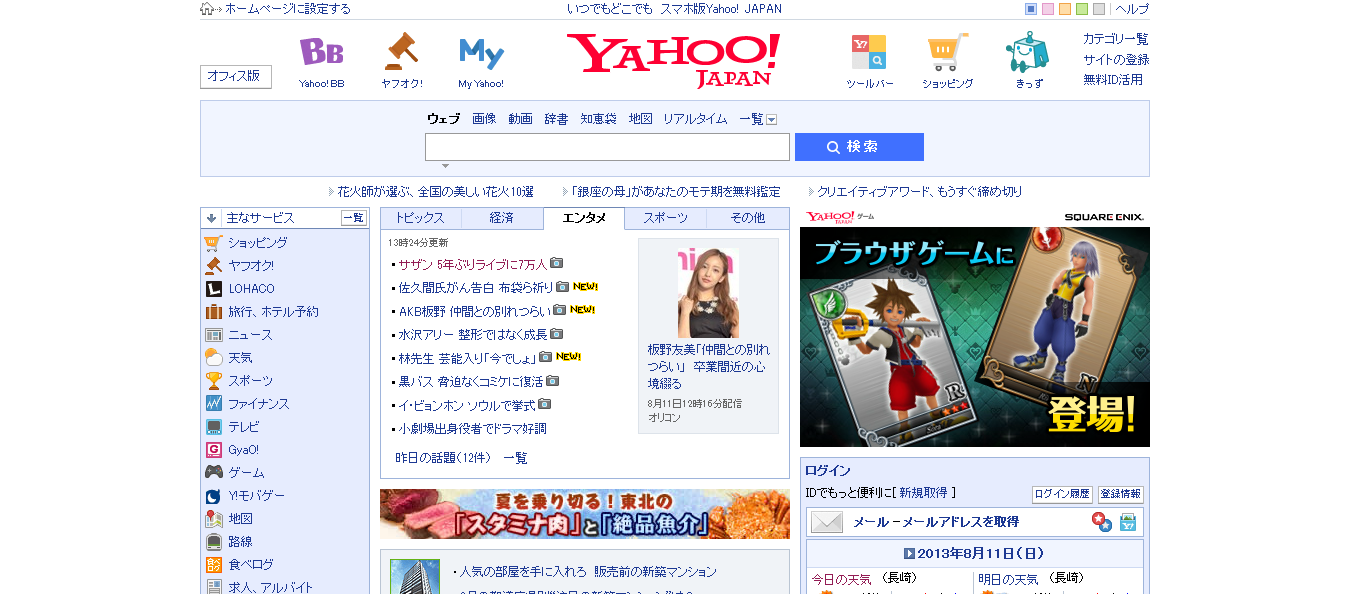Image resolution: width=1349 pixels, height=594 pixels.
Task: Select the gray theme color swatch
Action: pos(1099,9)
